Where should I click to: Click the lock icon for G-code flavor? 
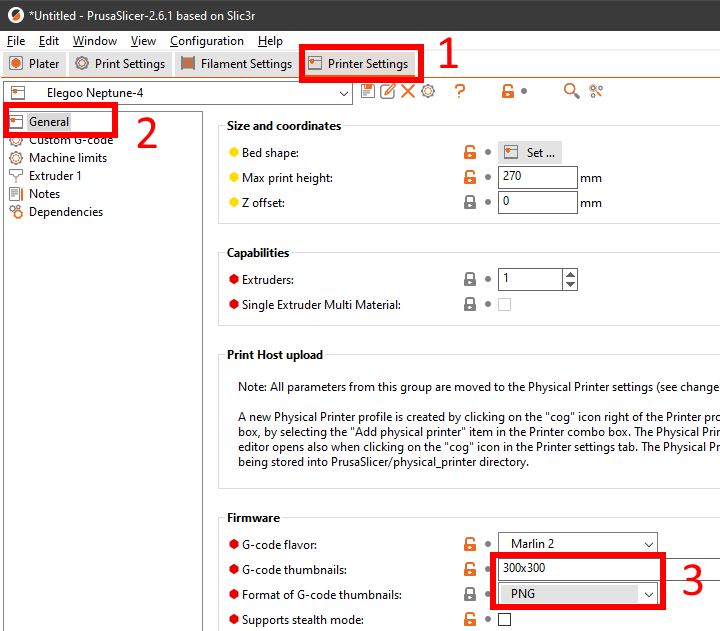(x=470, y=544)
